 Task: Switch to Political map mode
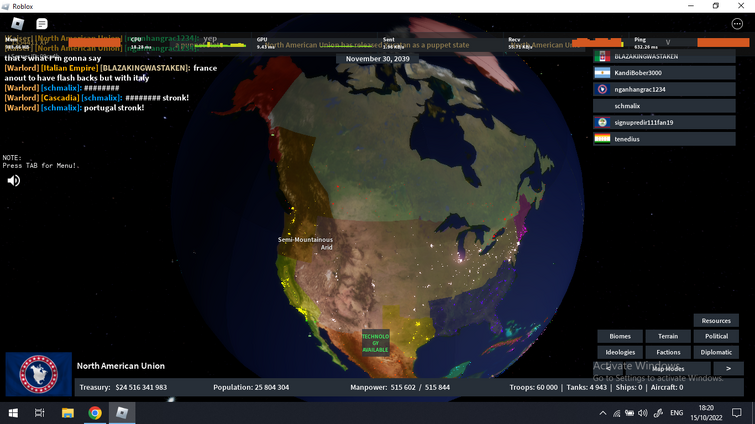coord(716,336)
